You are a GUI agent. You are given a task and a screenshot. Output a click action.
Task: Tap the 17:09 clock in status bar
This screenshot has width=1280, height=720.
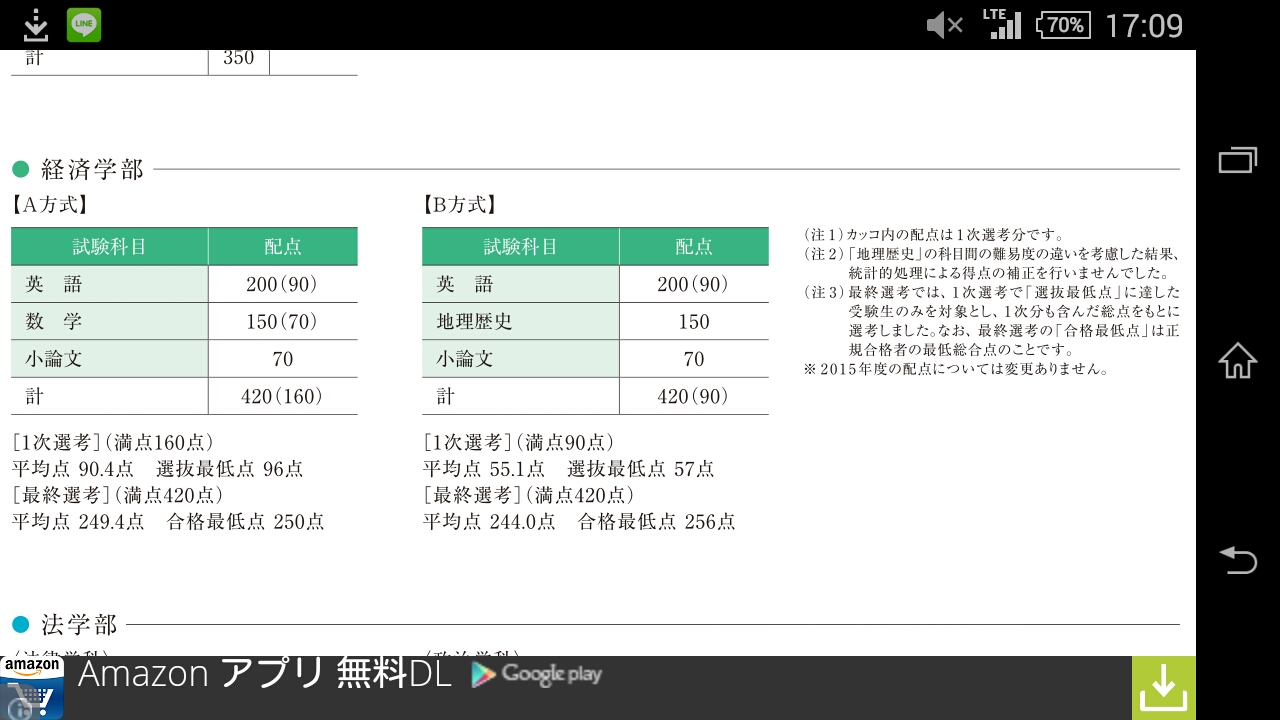tap(1143, 25)
